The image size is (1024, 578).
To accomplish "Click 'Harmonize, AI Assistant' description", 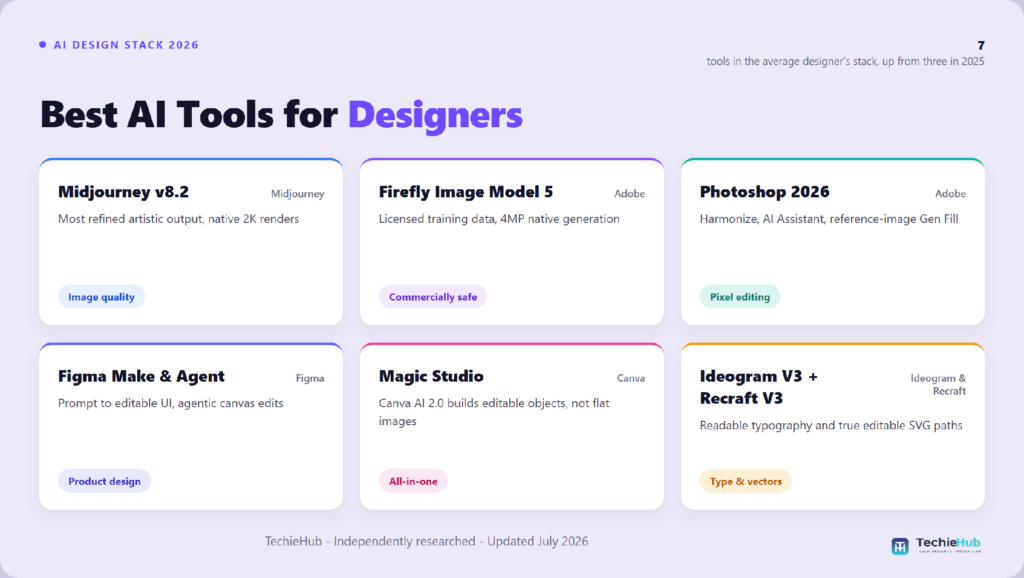I will click(829, 219).
